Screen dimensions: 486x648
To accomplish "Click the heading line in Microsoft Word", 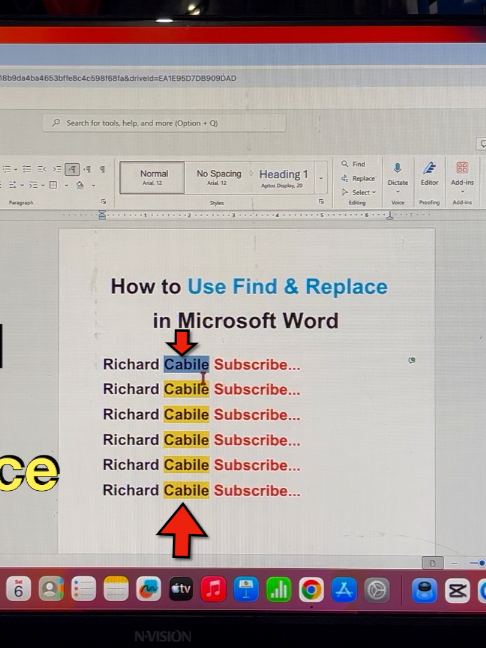I will [246, 321].
